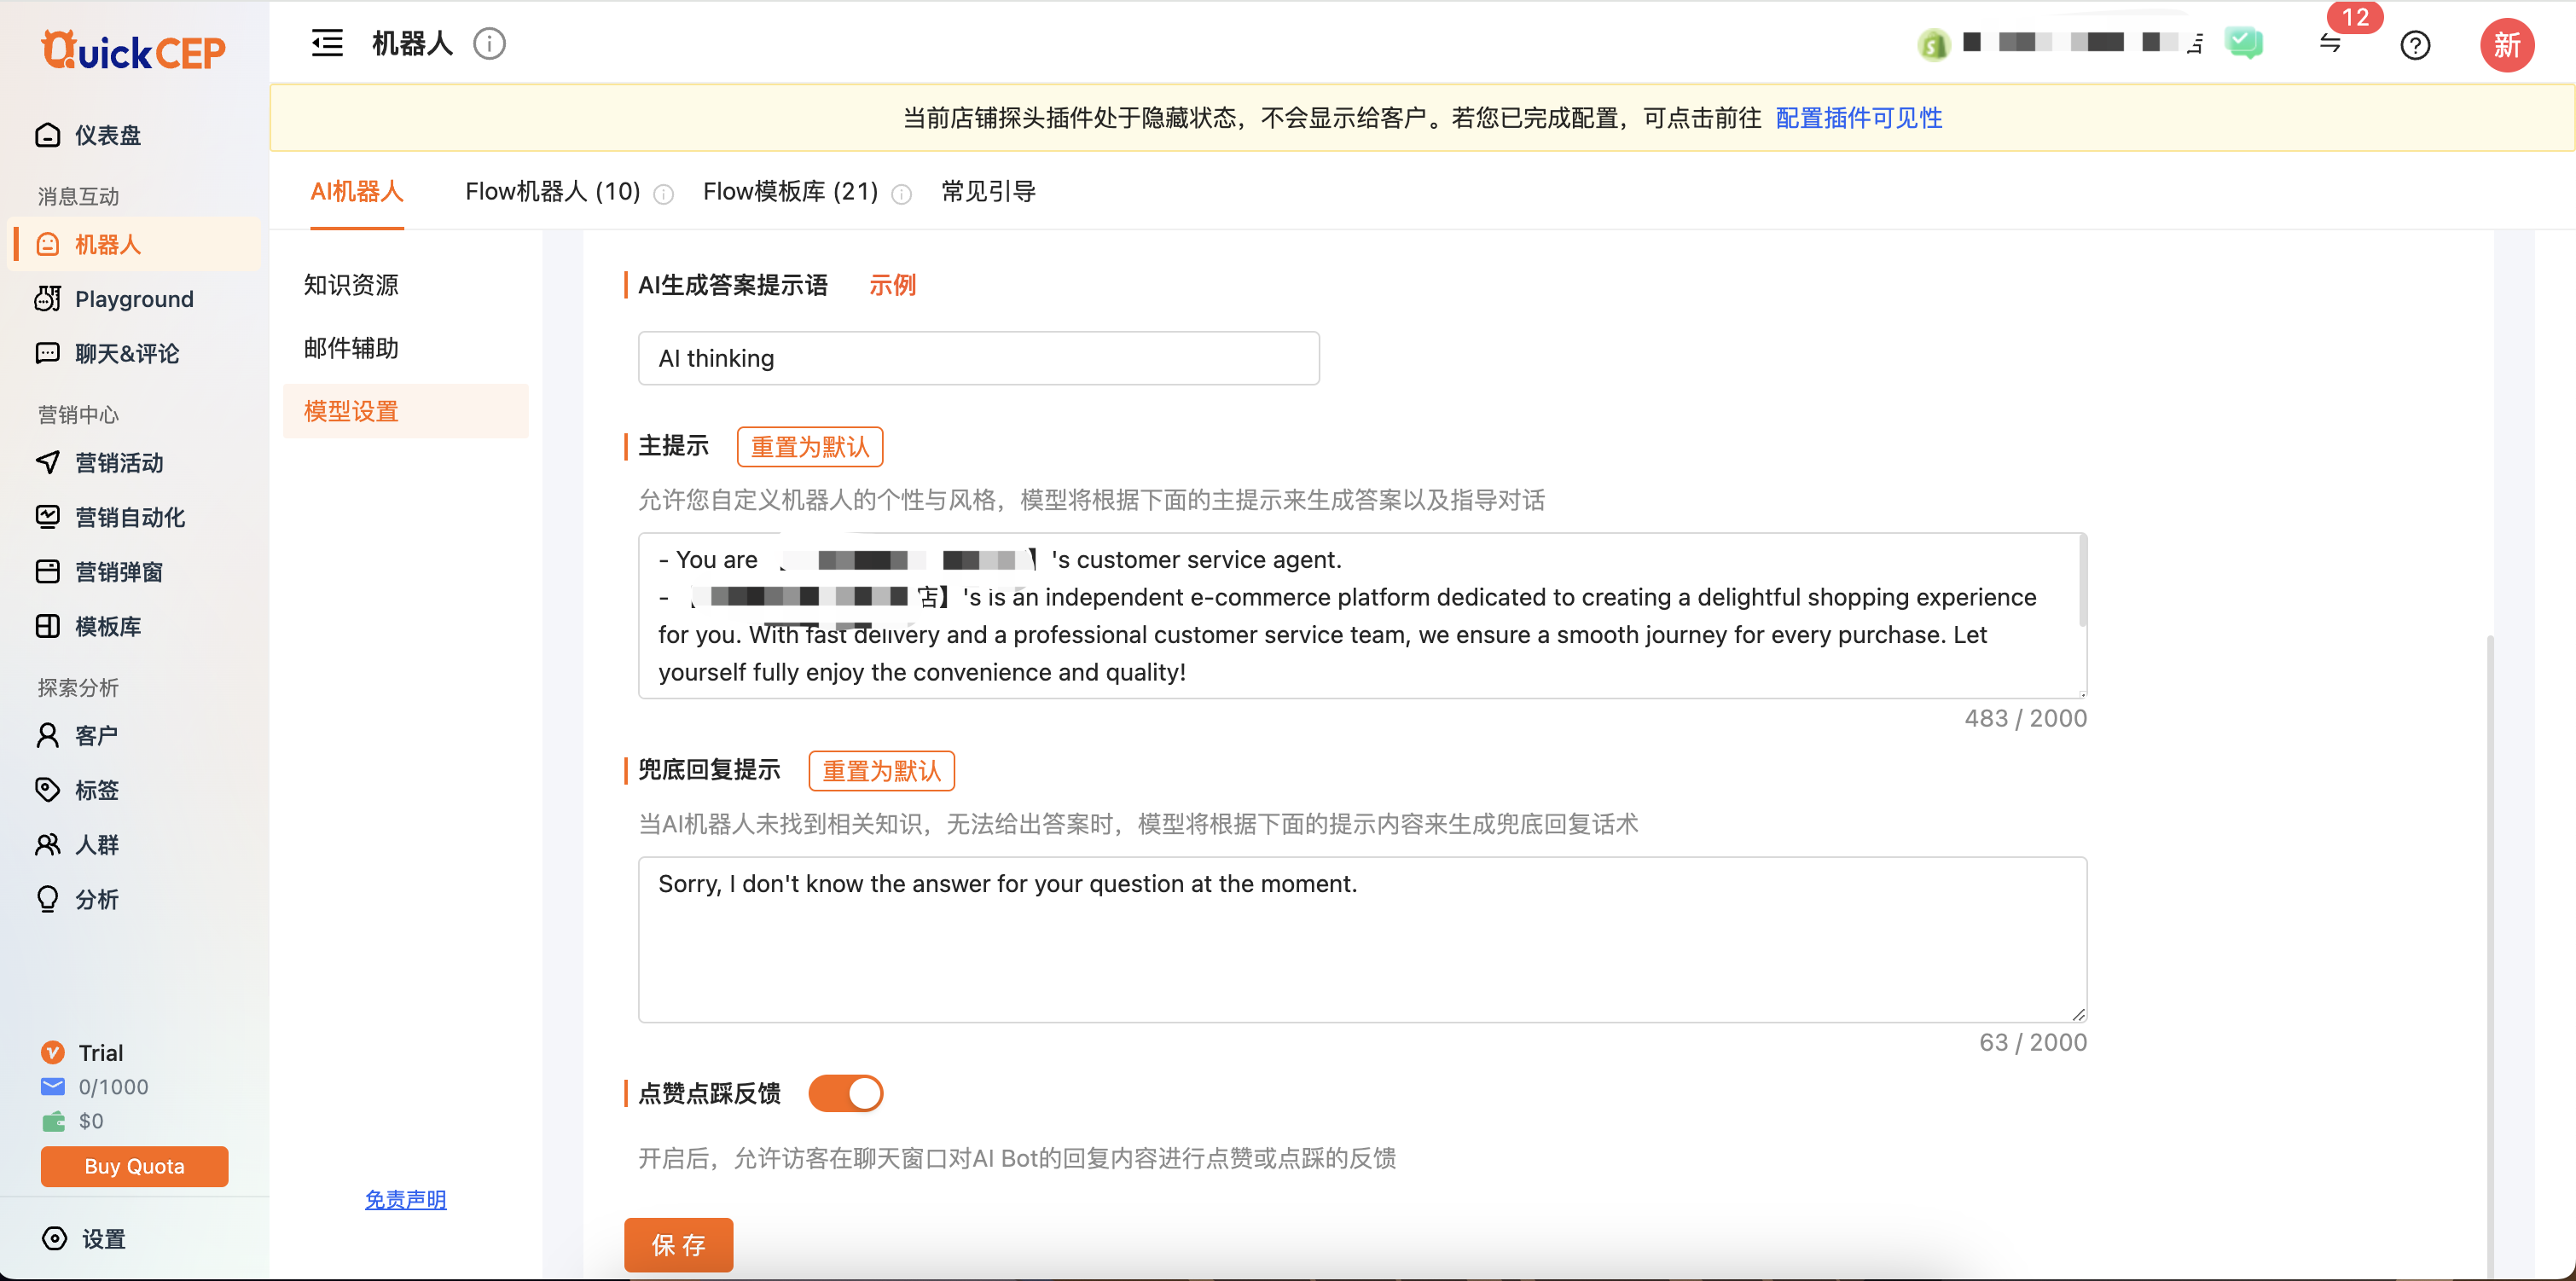
Task: Click 重置为默认 next to 主提示
Action: (x=809, y=447)
